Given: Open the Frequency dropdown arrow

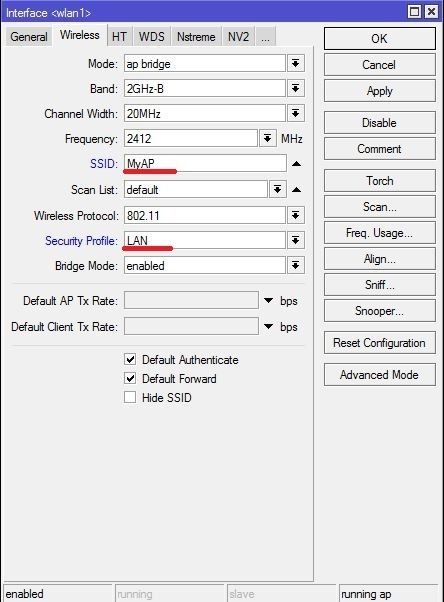Looking at the screenshot, I should [x=268, y=138].
